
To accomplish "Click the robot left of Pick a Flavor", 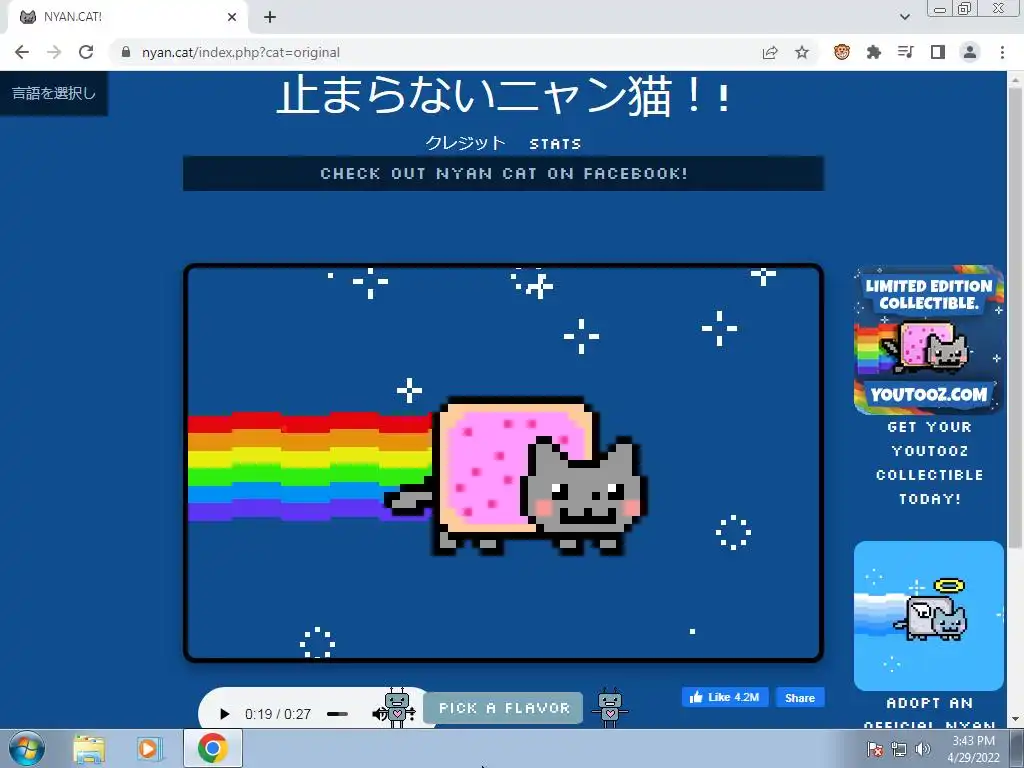I will tap(397, 708).
